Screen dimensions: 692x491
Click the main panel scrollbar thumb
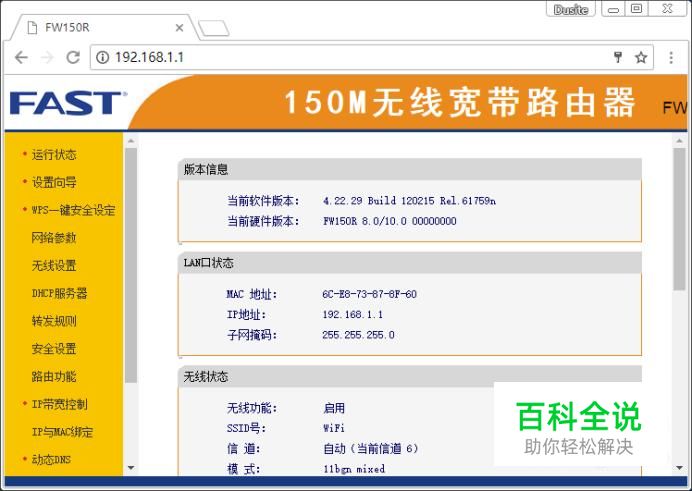(x=680, y=219)
